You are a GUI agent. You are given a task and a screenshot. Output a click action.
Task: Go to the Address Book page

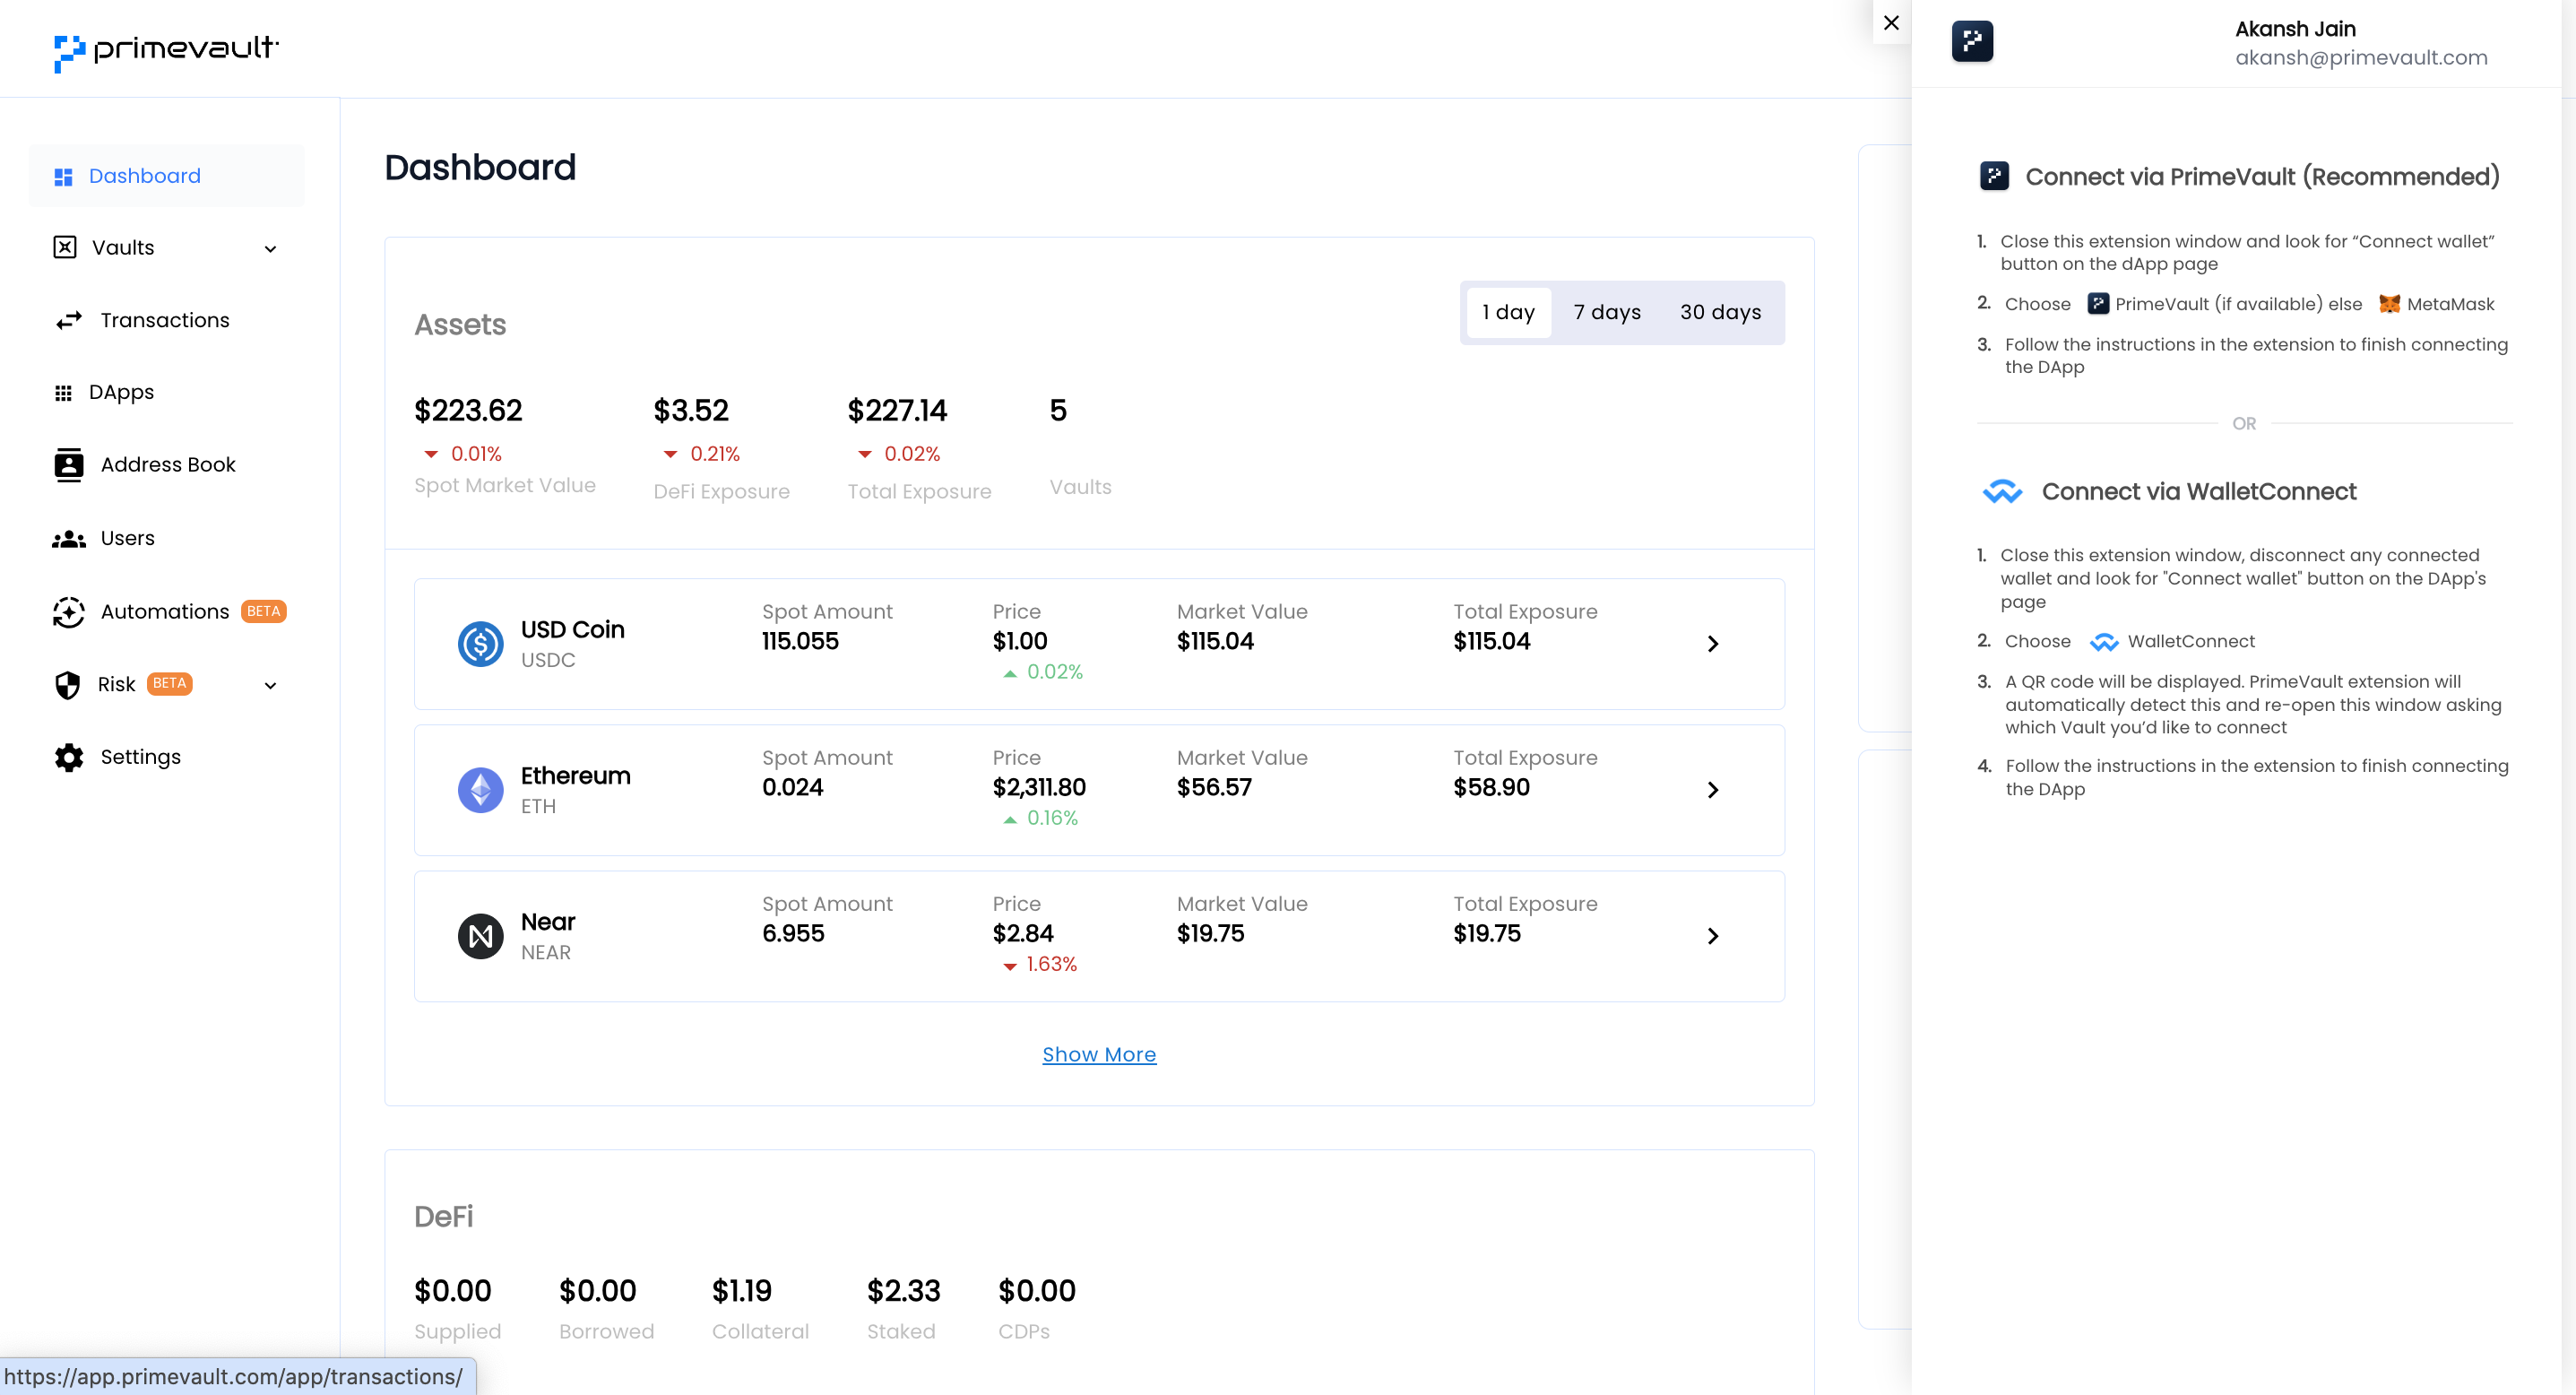[168, 465]
